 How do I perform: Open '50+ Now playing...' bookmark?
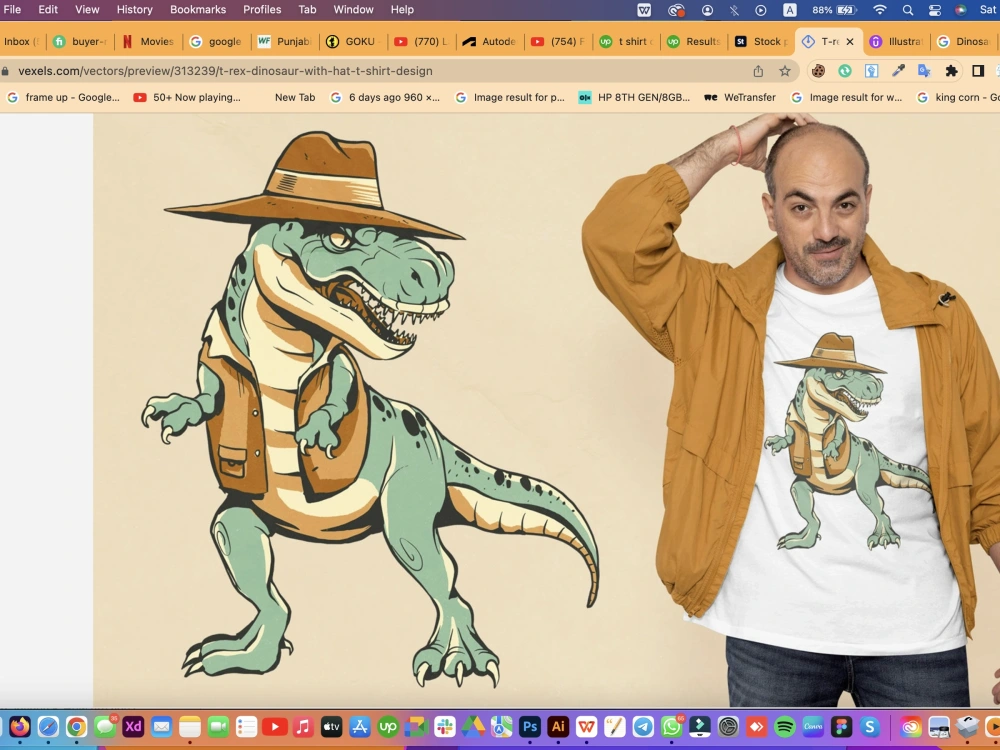click(x=188, y=97)
